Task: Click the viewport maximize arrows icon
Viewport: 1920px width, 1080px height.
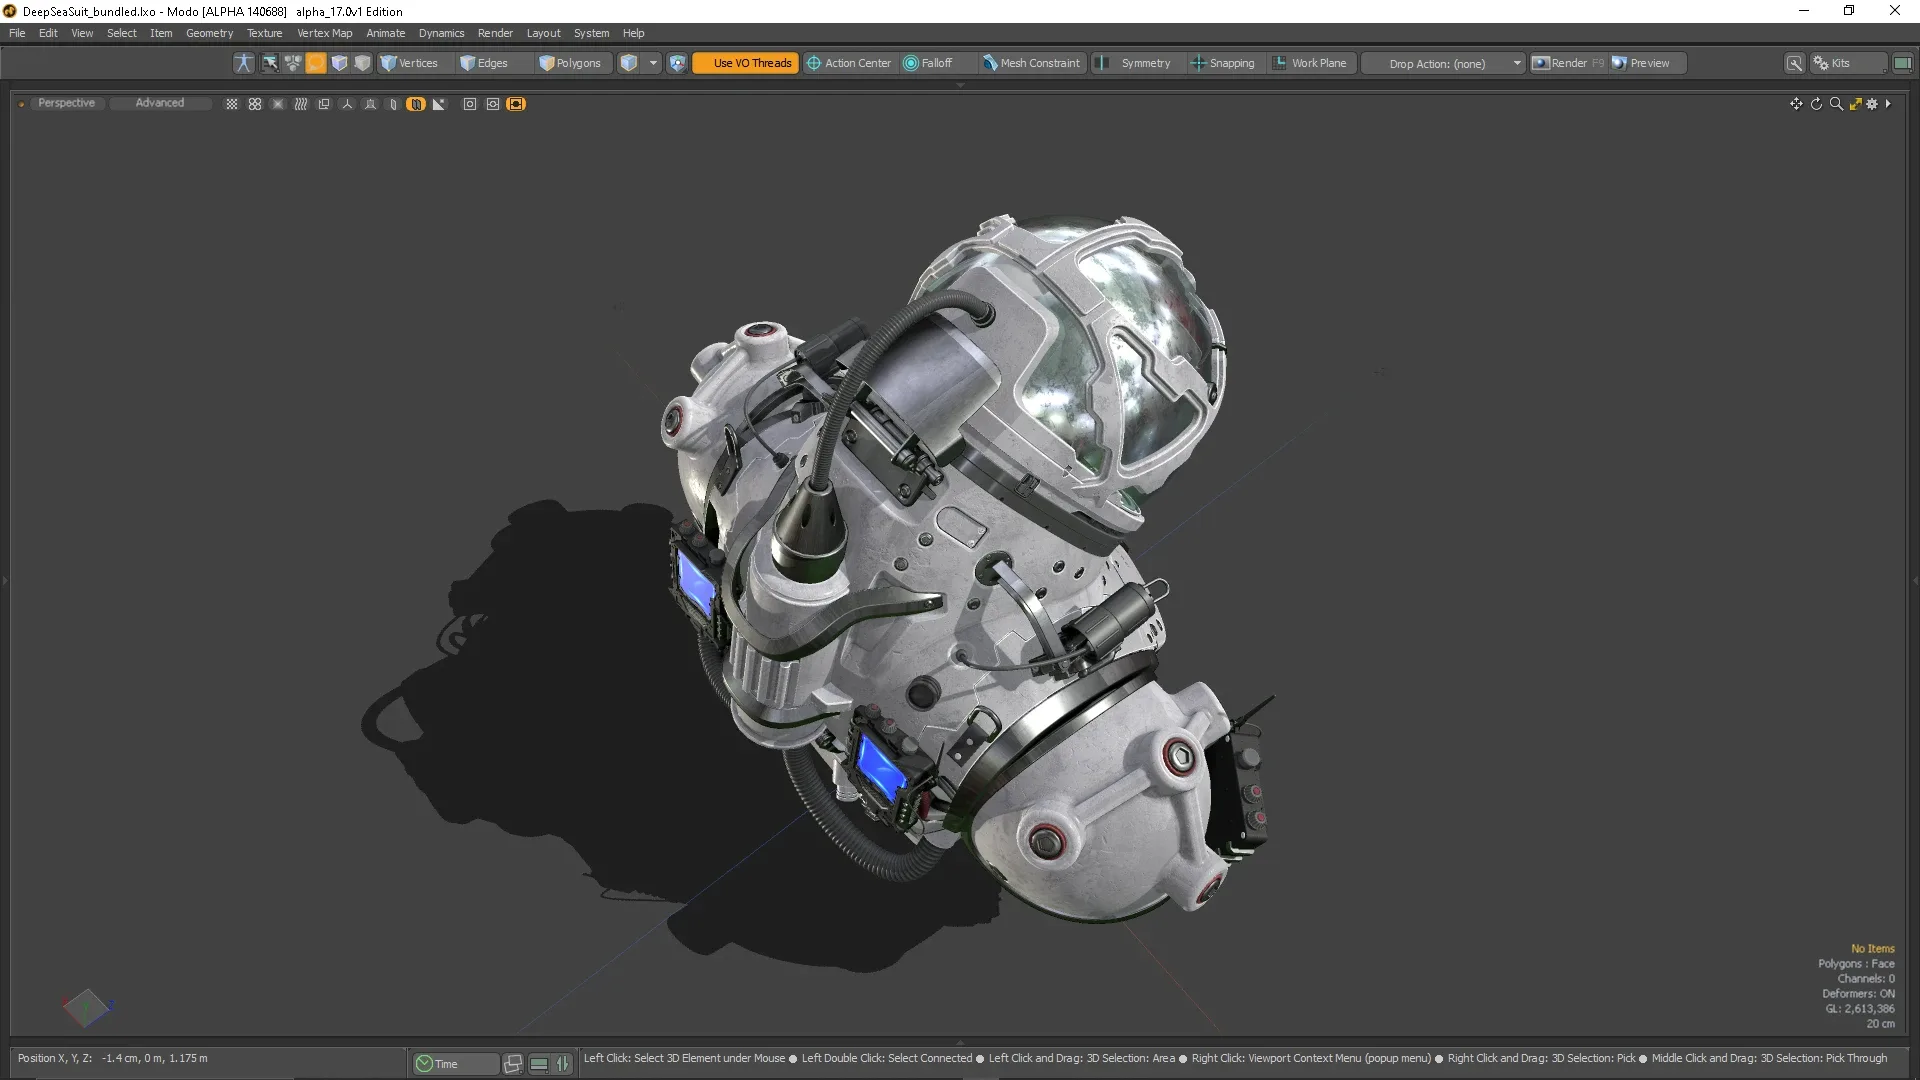Action: pyautogui.click(x=1855, y=104)
